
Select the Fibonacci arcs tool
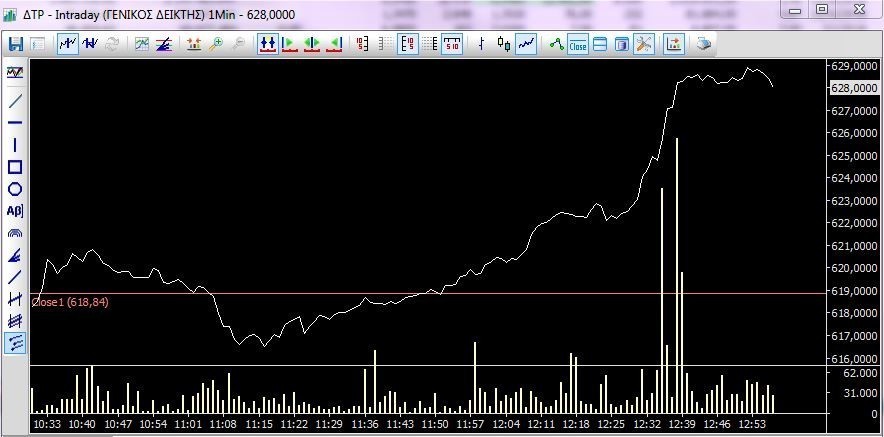(x=15, y=233)
